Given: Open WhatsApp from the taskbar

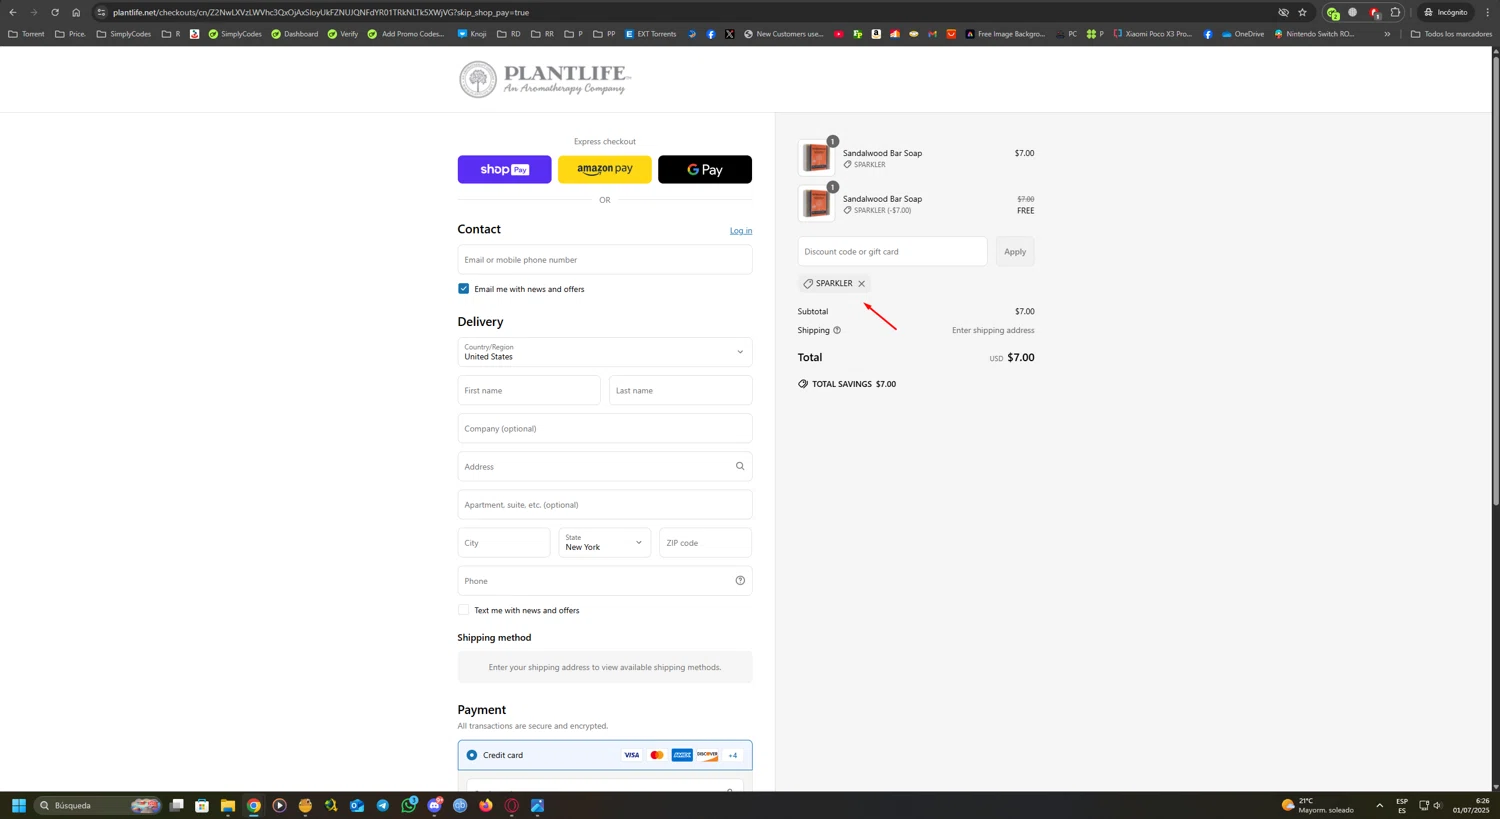Looking at the screenshot, I should (x=409, y=806).
